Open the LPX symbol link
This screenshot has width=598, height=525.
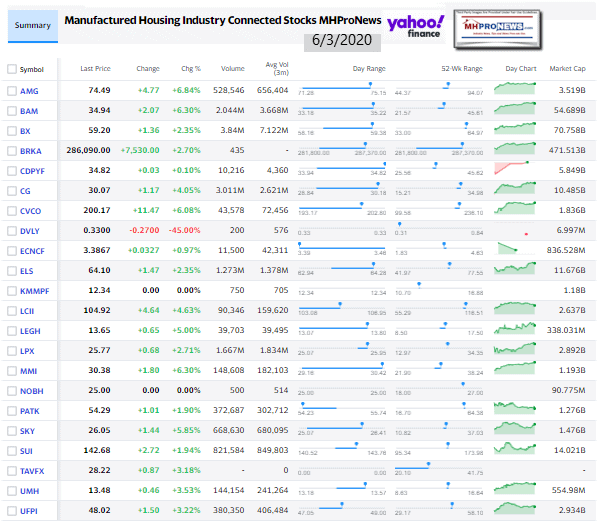pos(27,351)
